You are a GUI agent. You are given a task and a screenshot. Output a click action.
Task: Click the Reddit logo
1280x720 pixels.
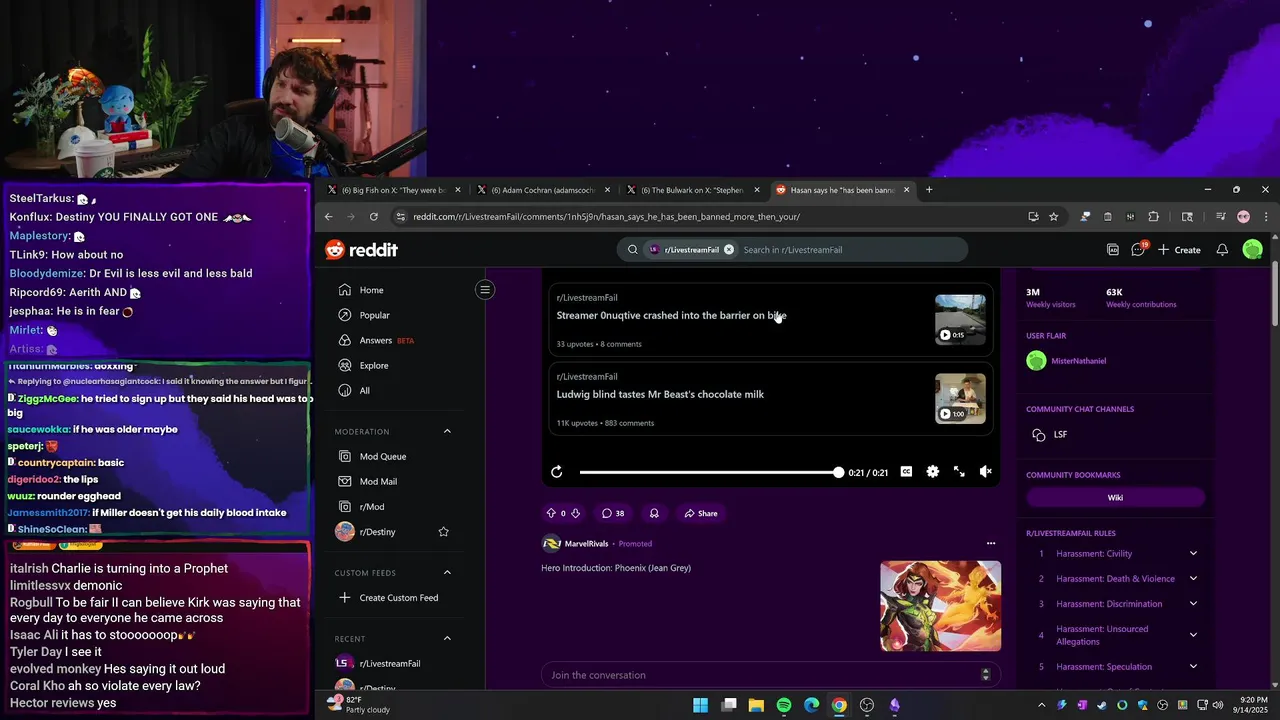[362, 250]
